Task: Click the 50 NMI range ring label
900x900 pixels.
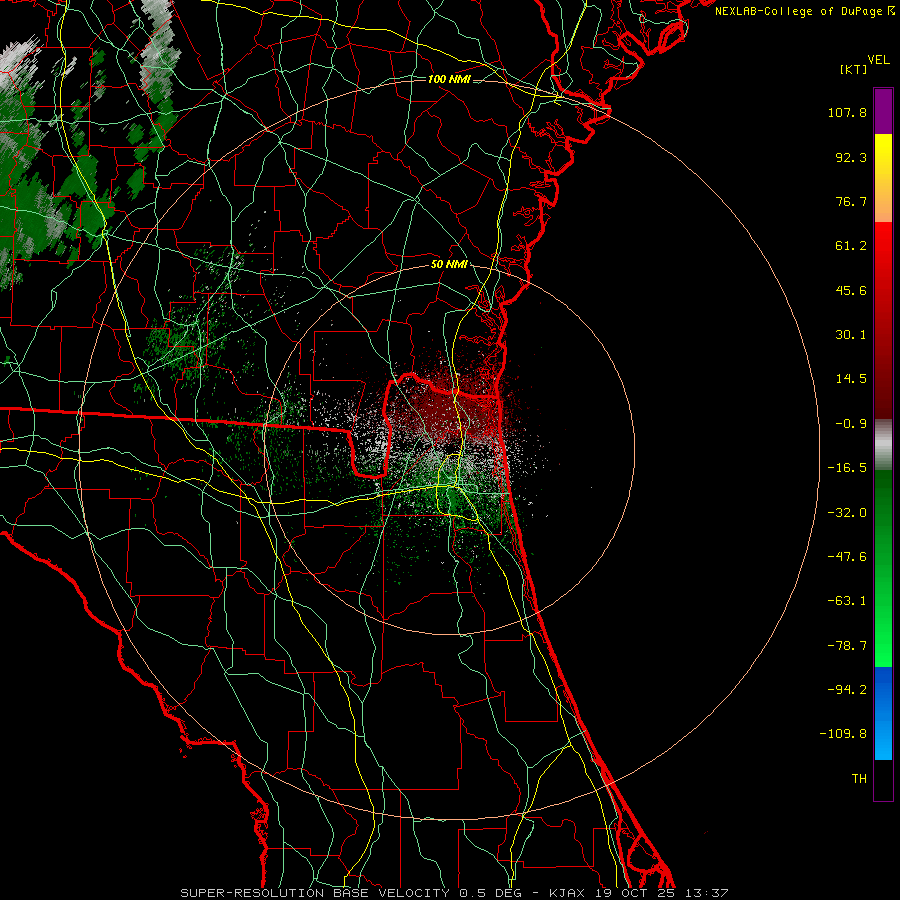Action: [x=449, y=265]
